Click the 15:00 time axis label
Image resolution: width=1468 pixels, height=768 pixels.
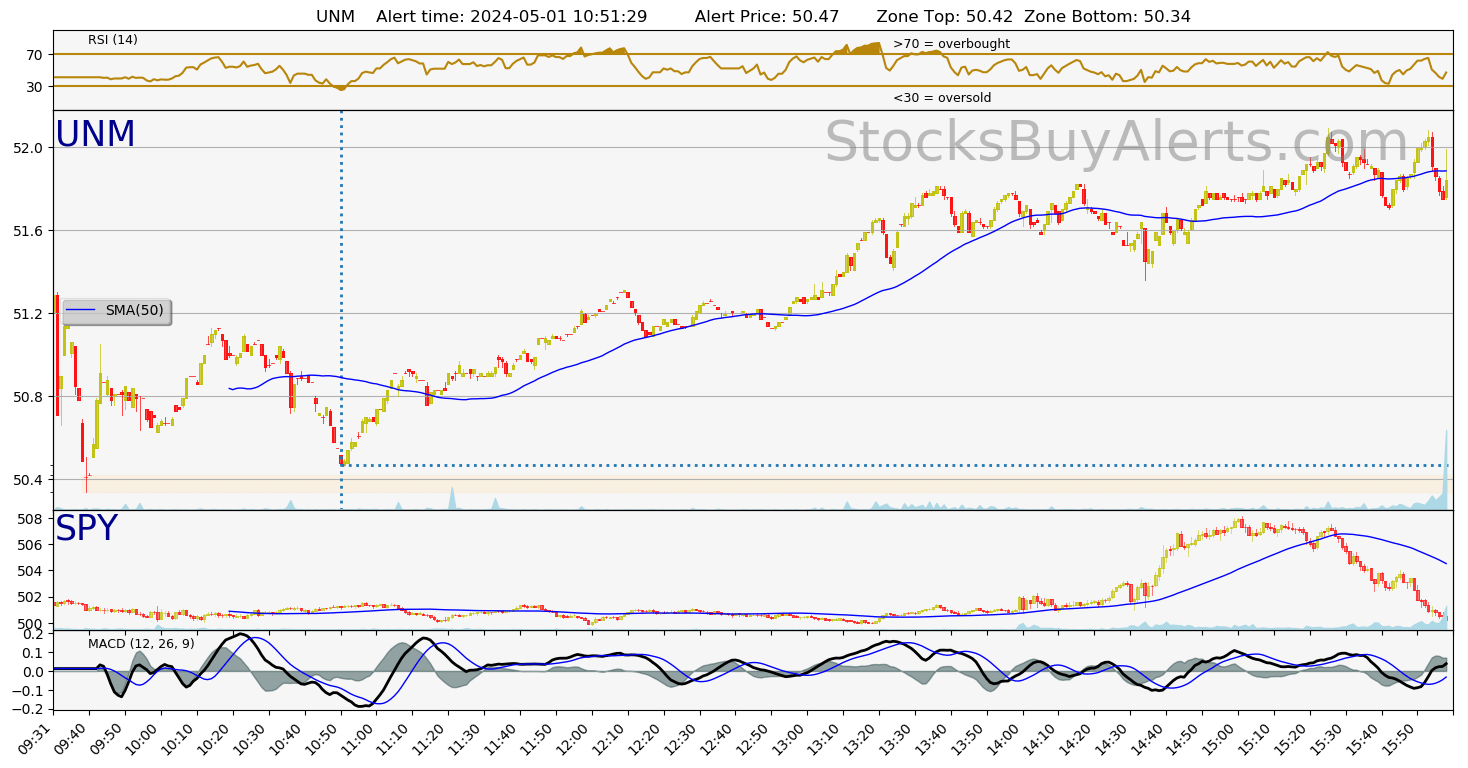coord(1218,737)
